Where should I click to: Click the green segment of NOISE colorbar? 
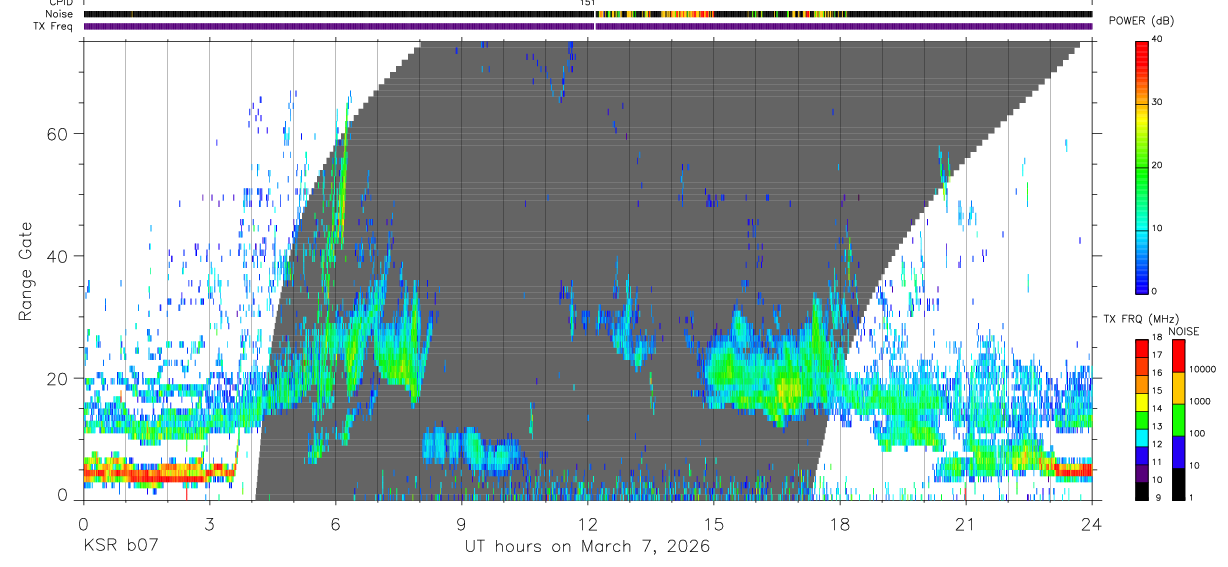click(1178, 419)
